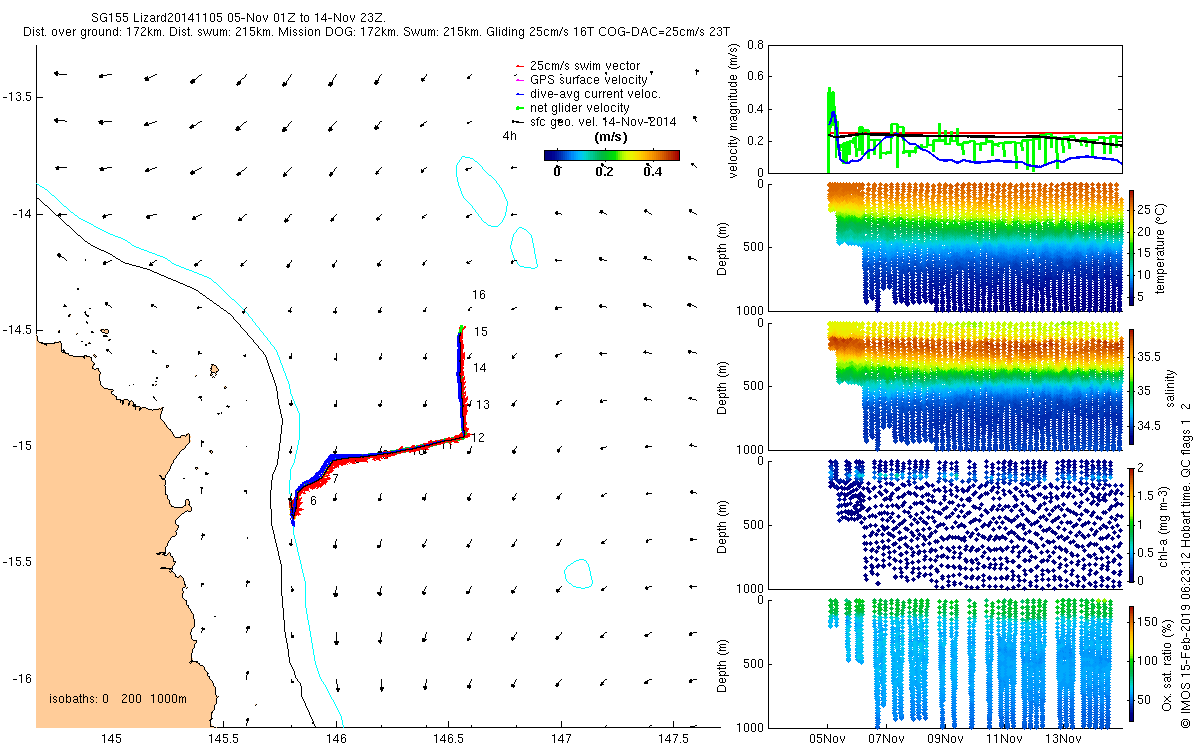This screenshot has height=750, width=1200.
Task: Click the '4h' label near the legend
Action: coord(509,135)
